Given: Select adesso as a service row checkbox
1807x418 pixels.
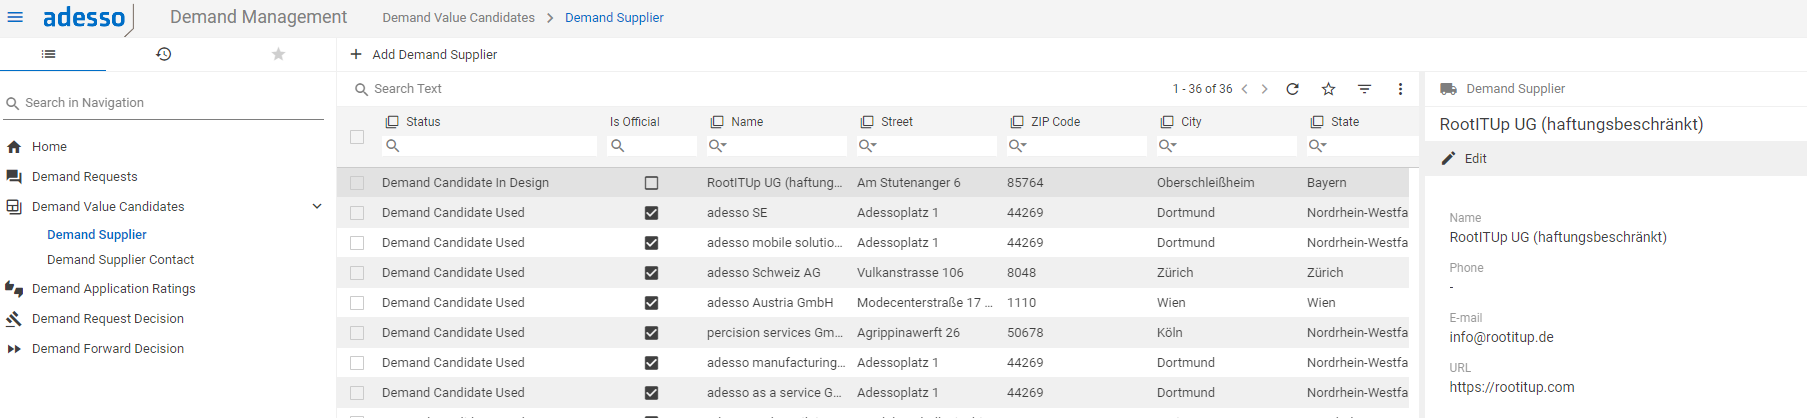Looking at the screenshot, I should (357, 393).
